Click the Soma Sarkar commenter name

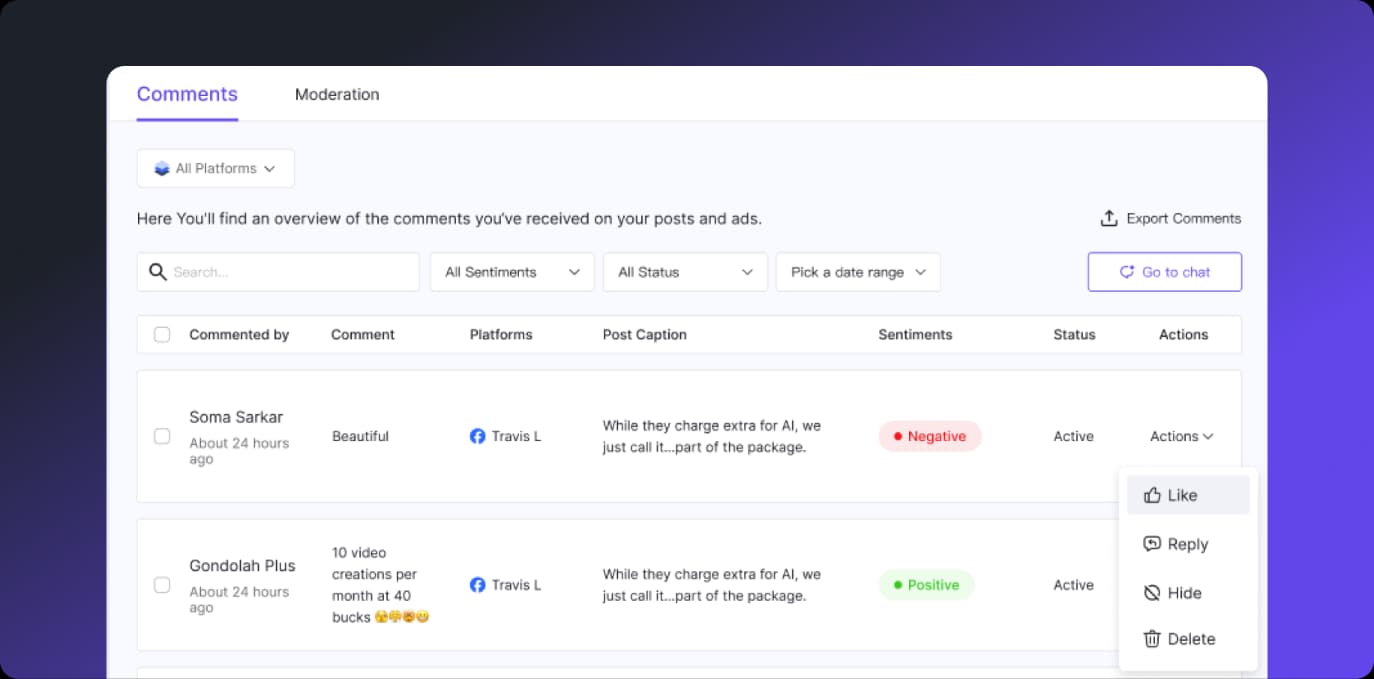(x=236, y=417)
